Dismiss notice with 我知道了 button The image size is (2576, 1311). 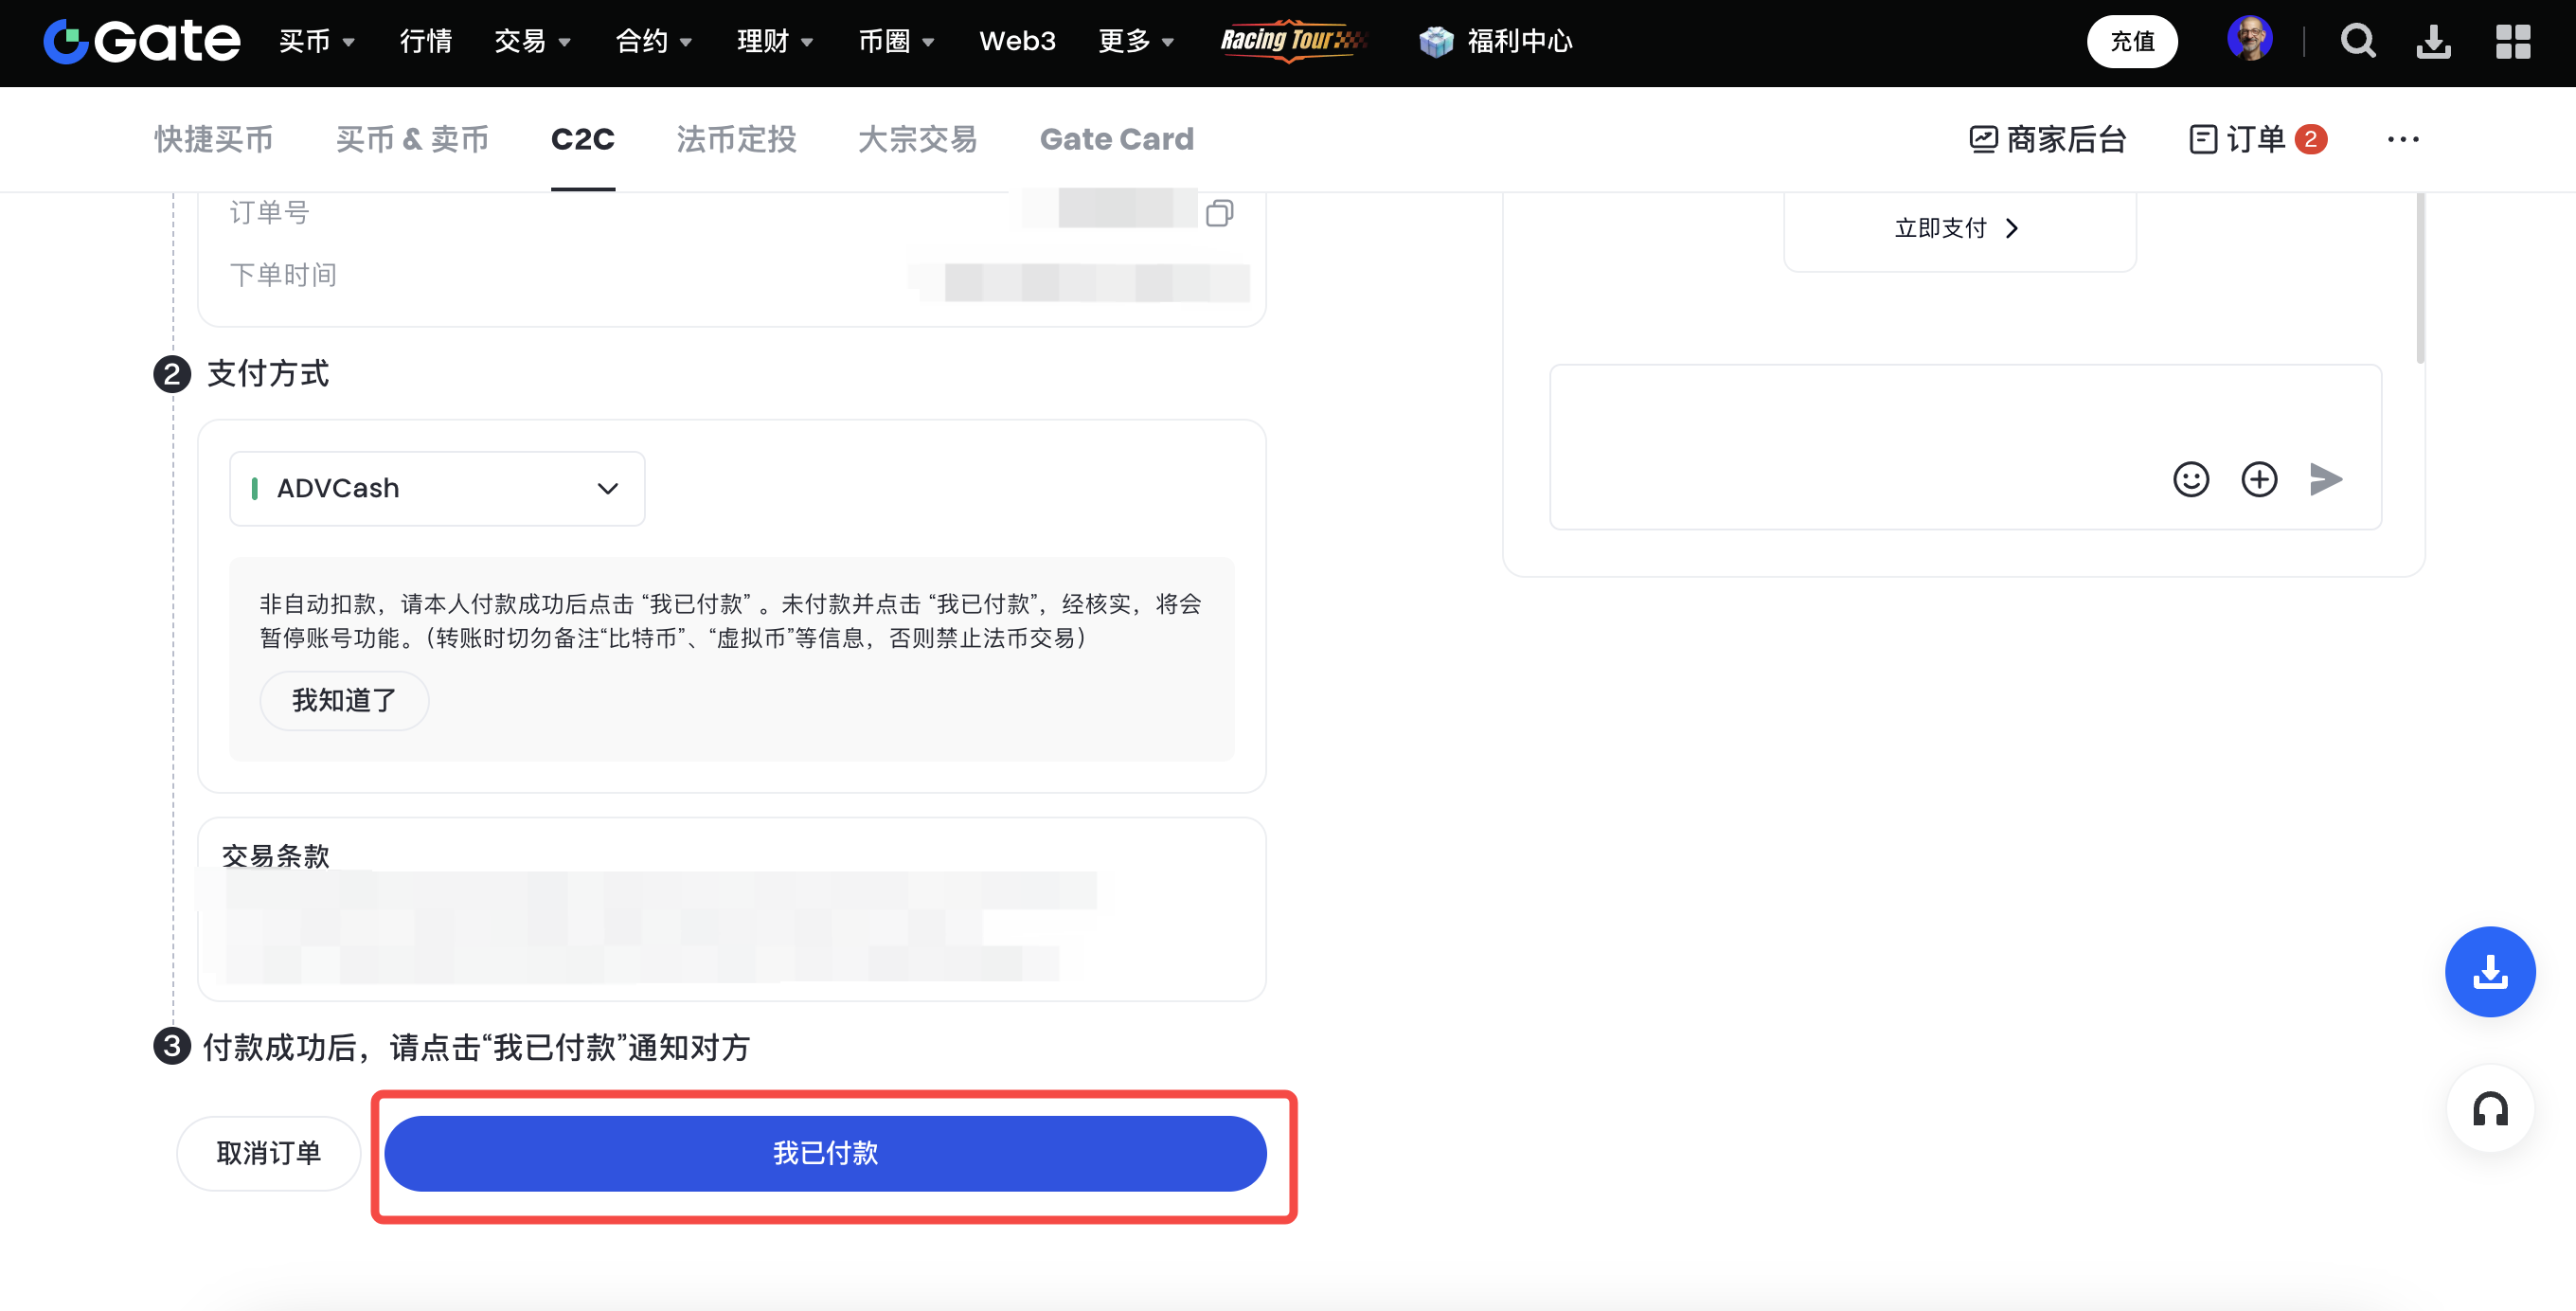(x=344, y=700)
